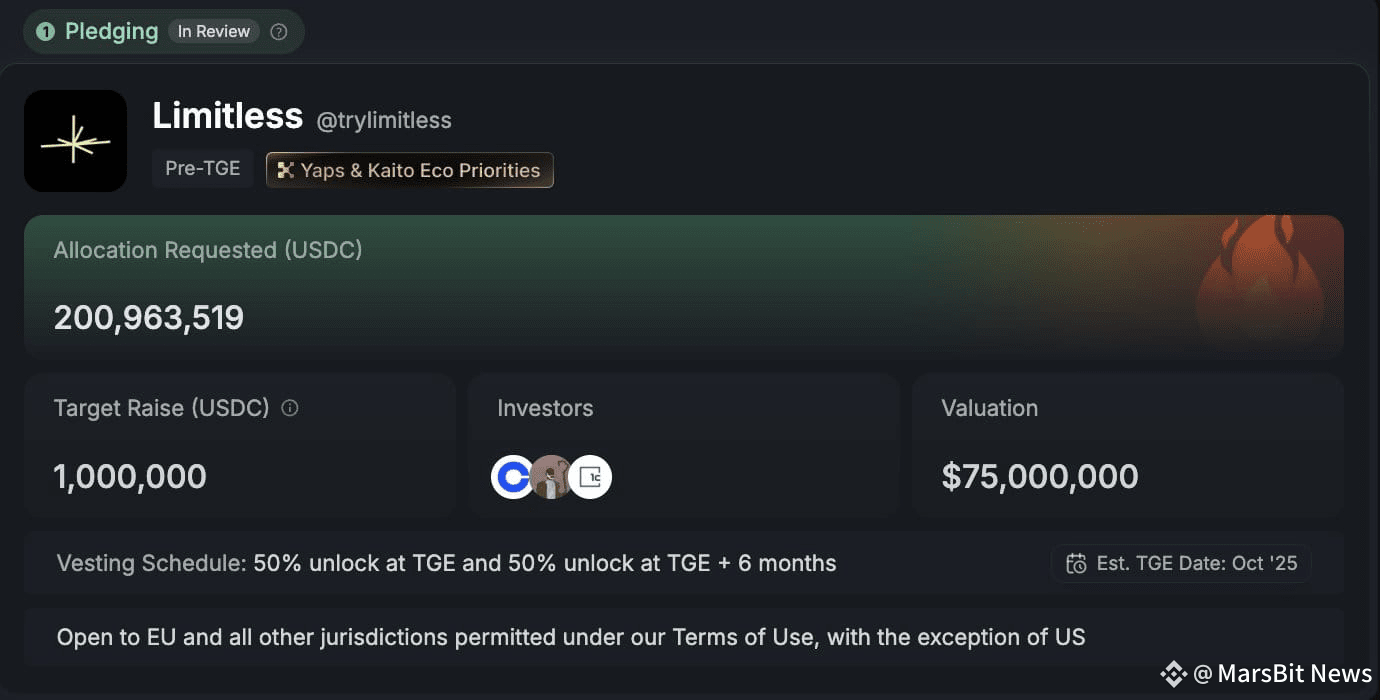
Task: Select the Pledging step tab
Action: (x=111, y=32)
